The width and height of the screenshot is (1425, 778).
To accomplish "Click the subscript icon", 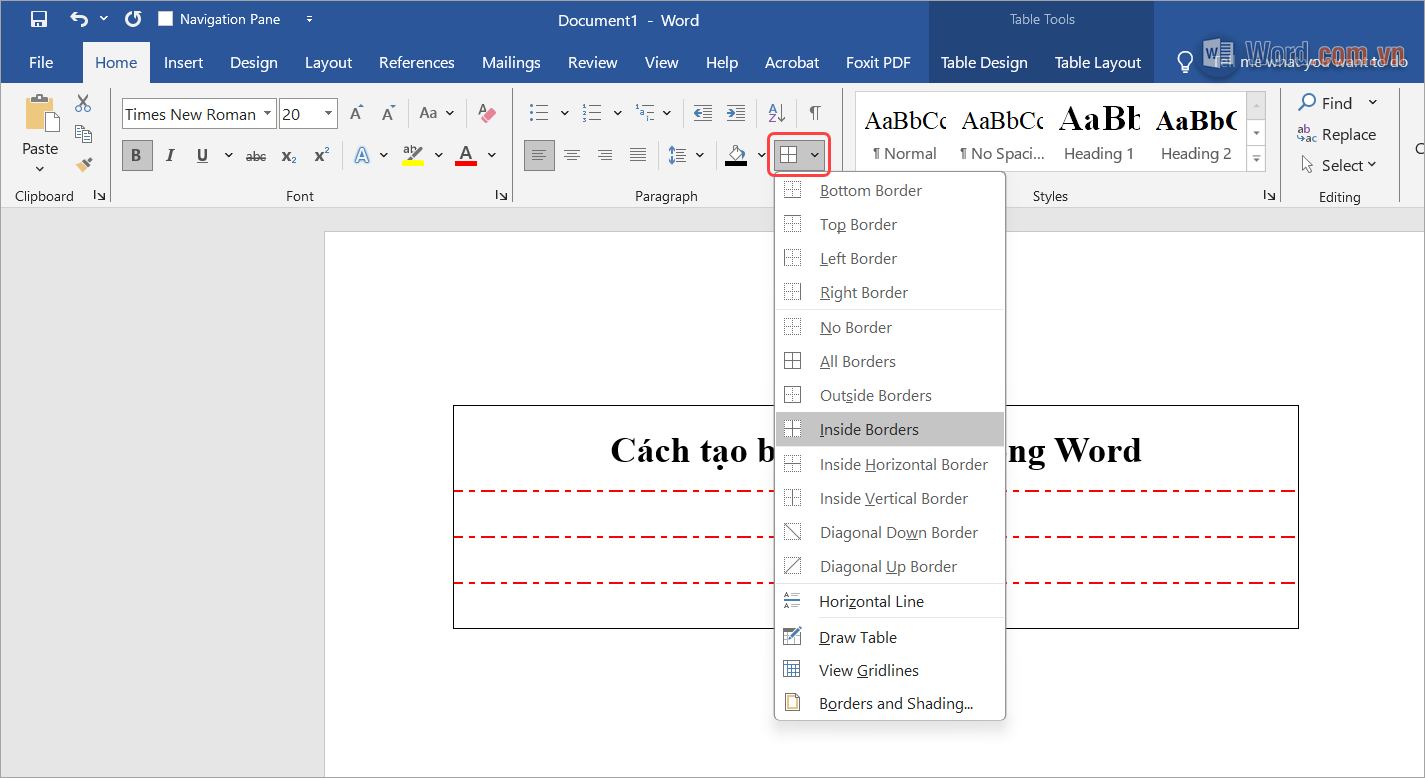I will click(288, 155).
